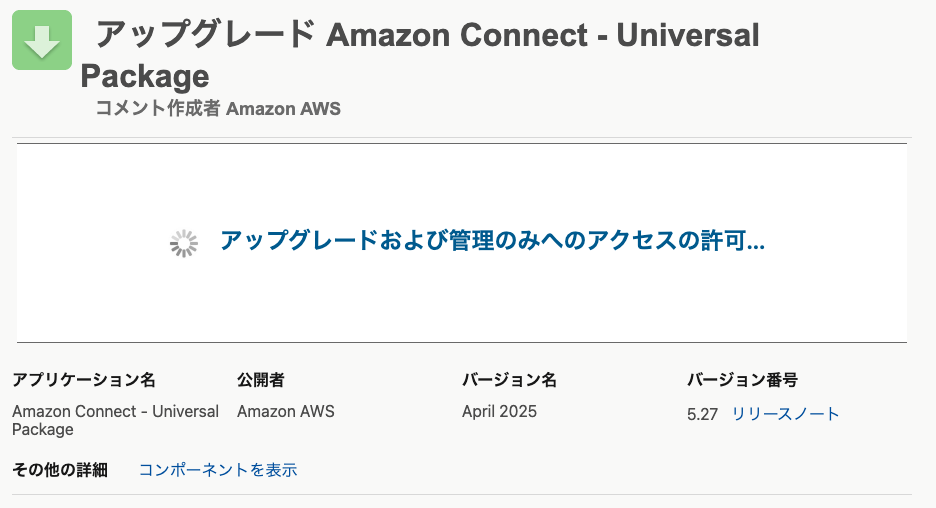
Task: Click the アップグレードおよび管理のみへのアクセスの許可 status message
Action: click(x=492, y=241)
